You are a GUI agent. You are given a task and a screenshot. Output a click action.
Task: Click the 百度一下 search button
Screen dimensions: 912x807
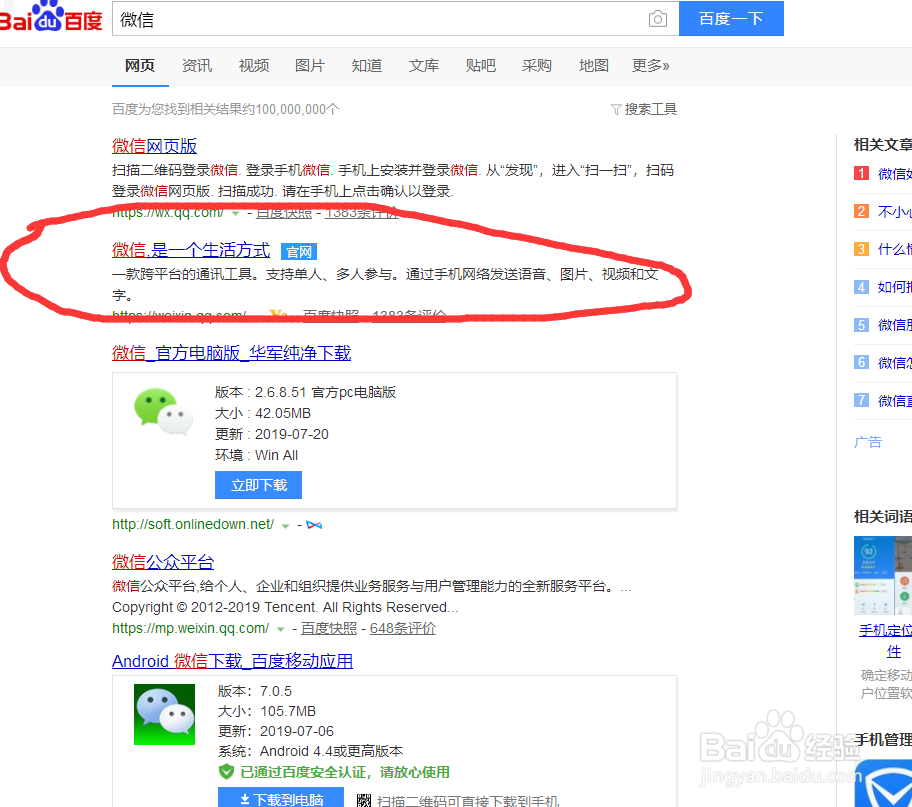point(731,18)
